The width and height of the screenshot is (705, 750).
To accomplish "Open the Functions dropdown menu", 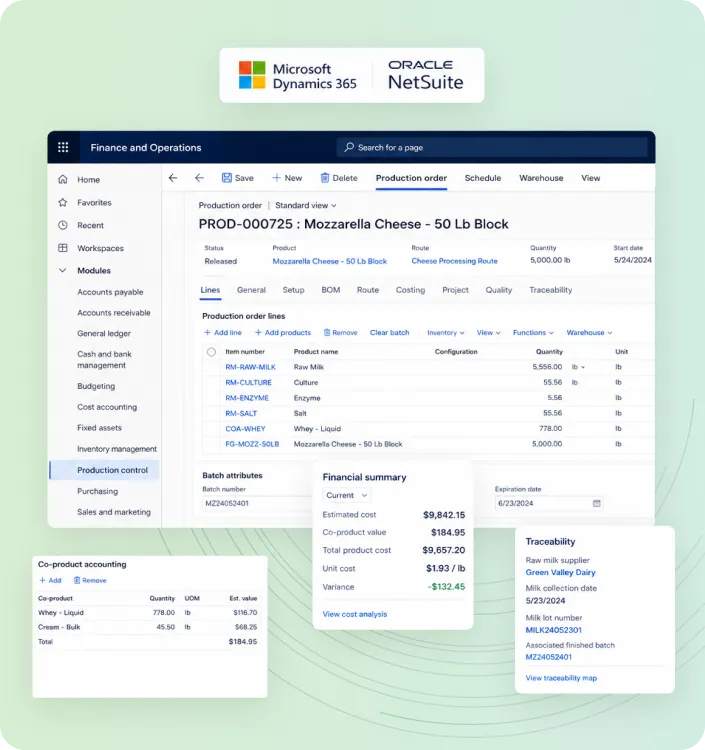I will click(533, 332).
